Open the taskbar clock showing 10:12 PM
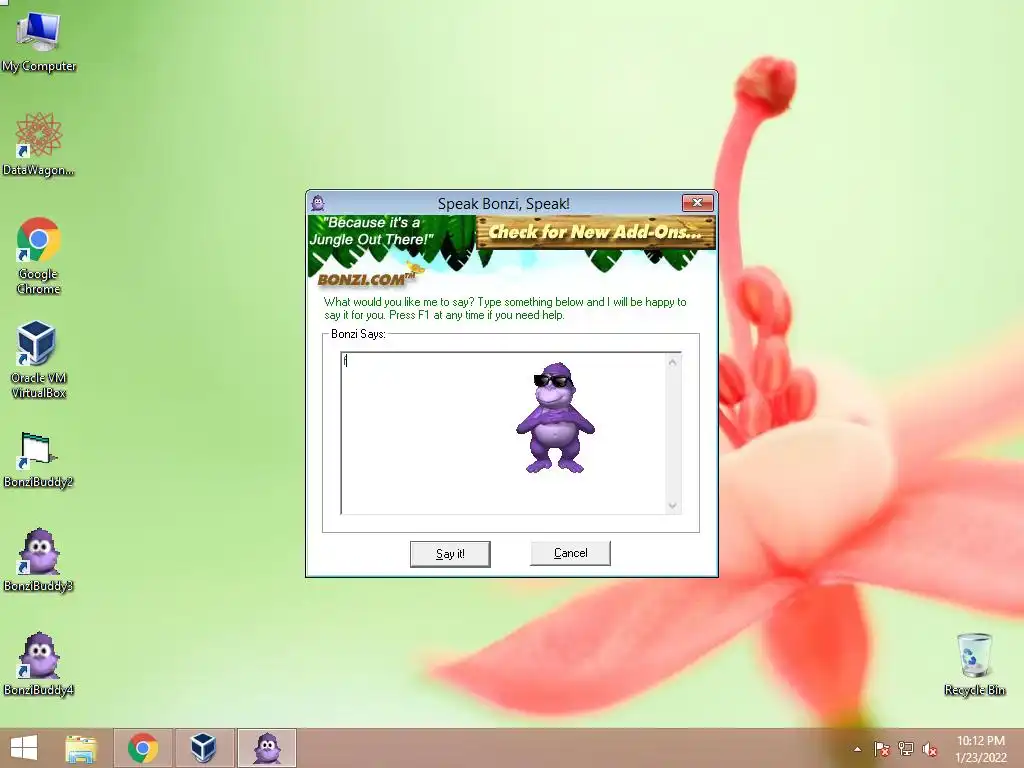Viewport: 1024px width, 768px height. coord(980,749)
